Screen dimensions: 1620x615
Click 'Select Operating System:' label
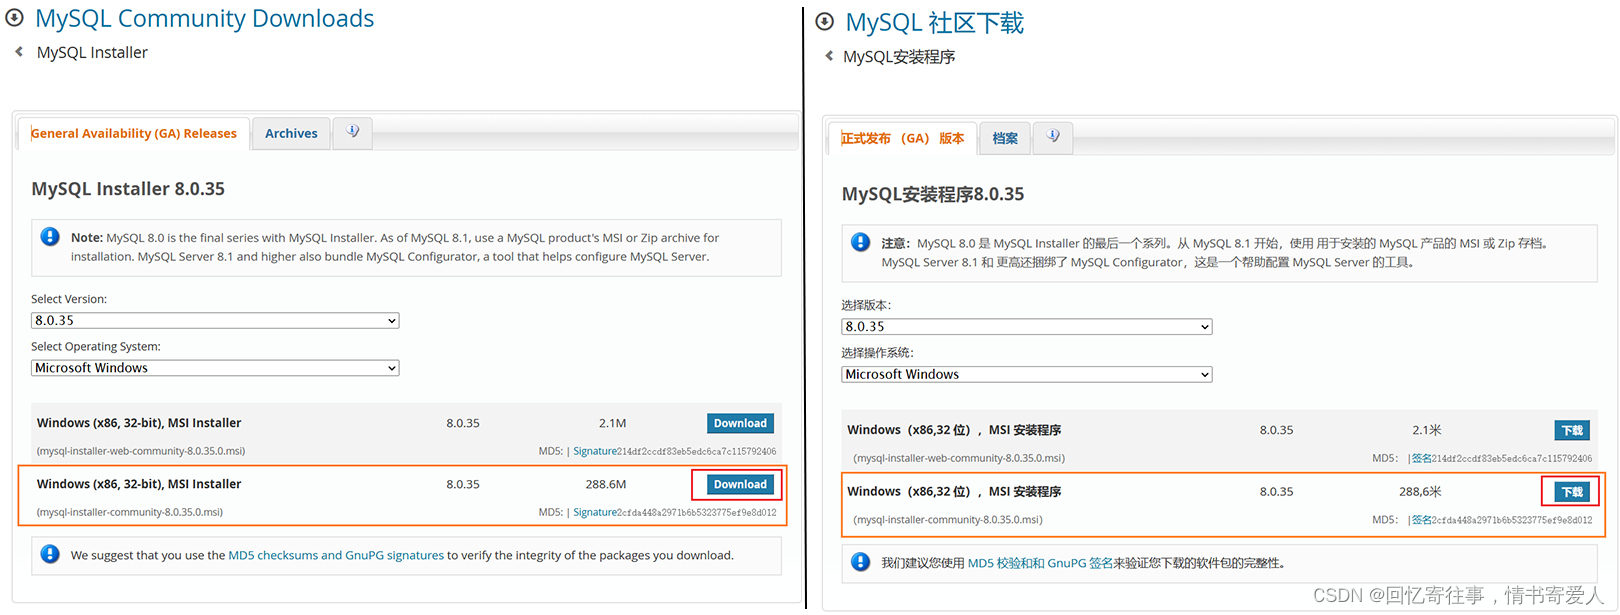pos(96,347)
